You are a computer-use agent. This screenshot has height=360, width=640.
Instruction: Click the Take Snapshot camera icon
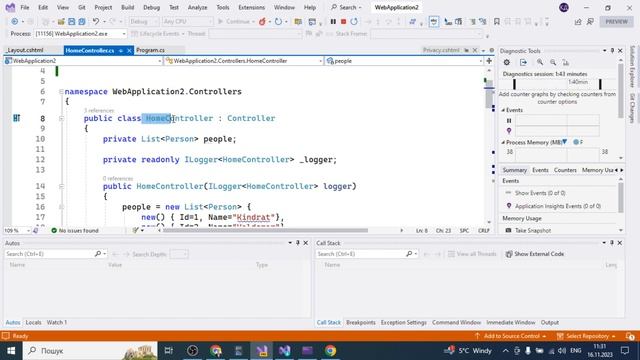tap(508, 230)
